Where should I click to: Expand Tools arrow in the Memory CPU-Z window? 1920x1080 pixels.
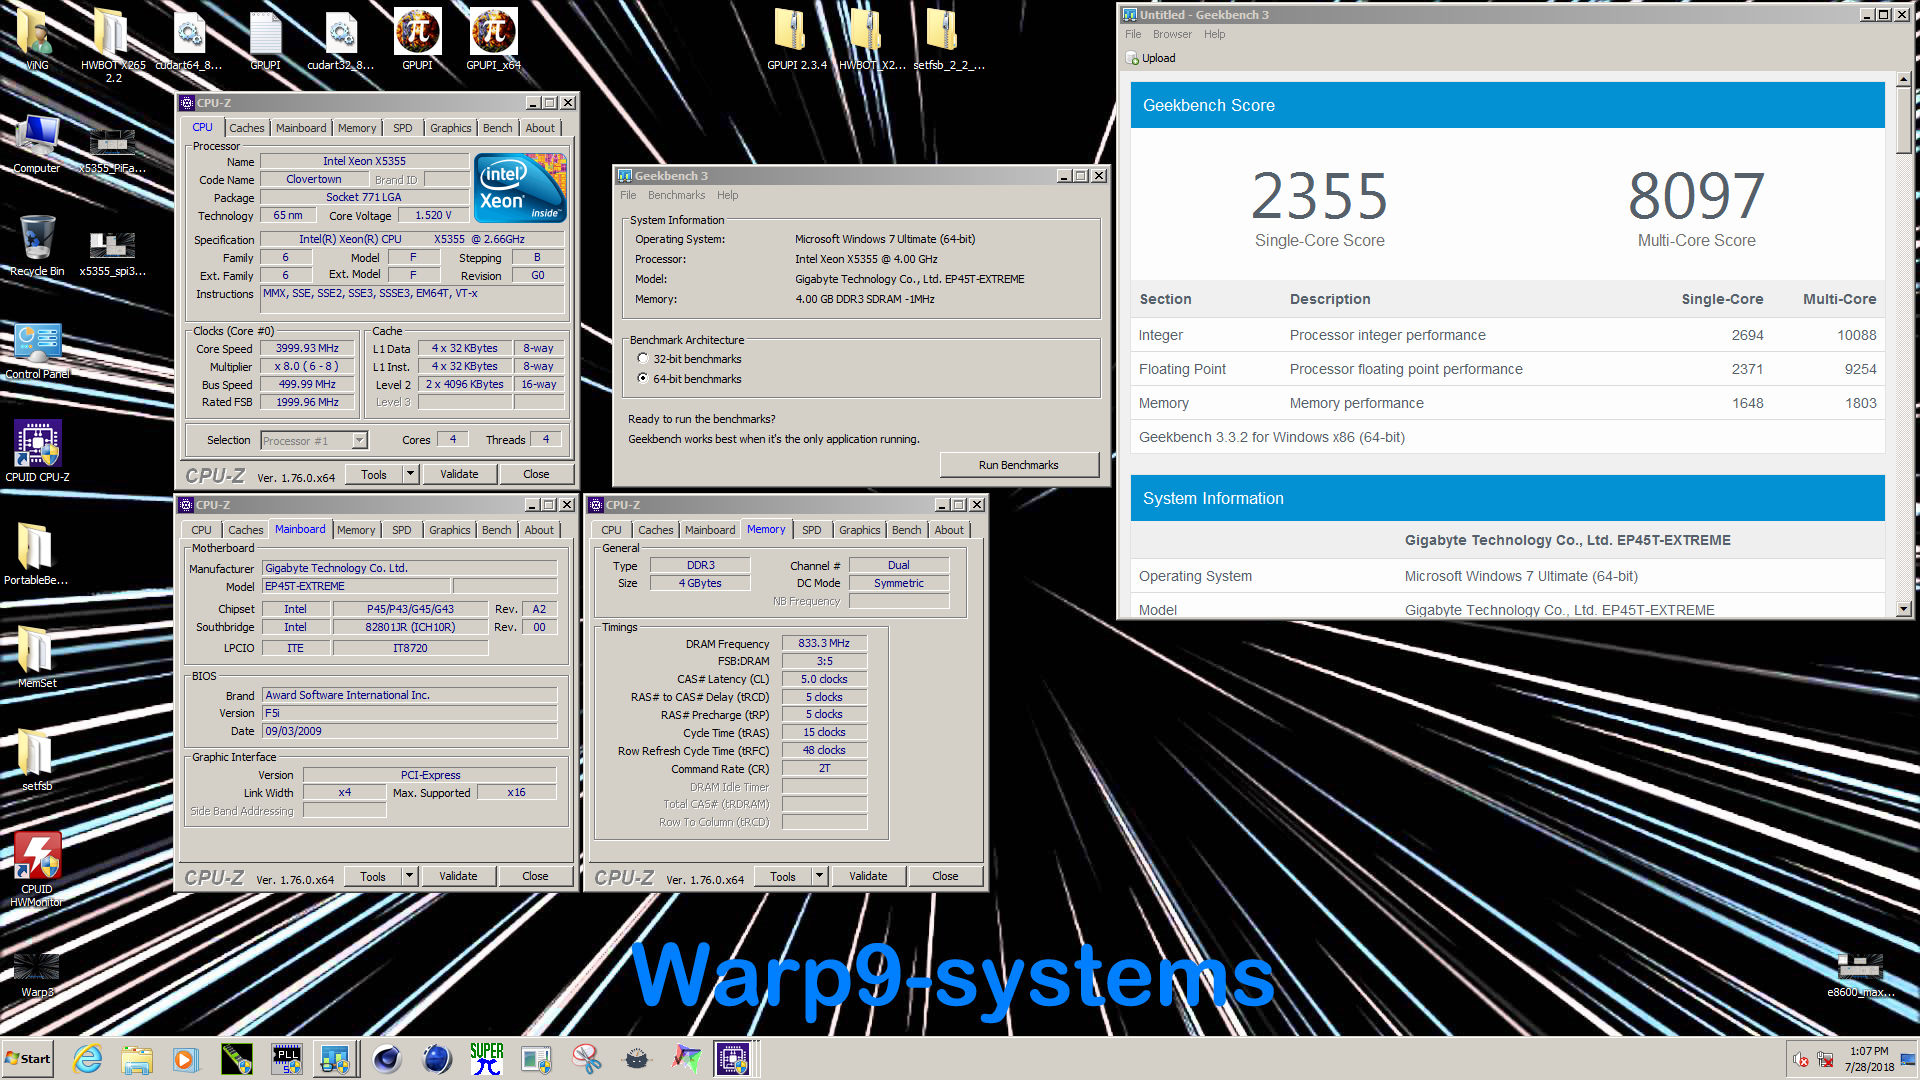pyautogui.click(x=819, y=876)
